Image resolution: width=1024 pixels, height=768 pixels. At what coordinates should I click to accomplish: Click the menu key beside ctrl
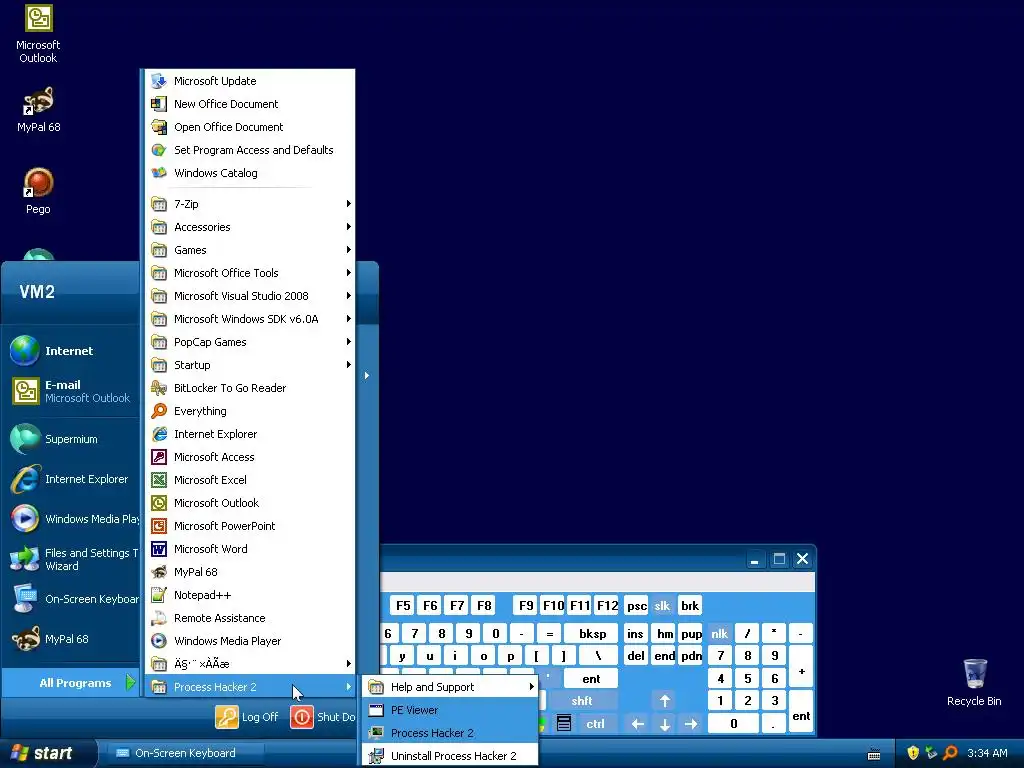[564, 724]
